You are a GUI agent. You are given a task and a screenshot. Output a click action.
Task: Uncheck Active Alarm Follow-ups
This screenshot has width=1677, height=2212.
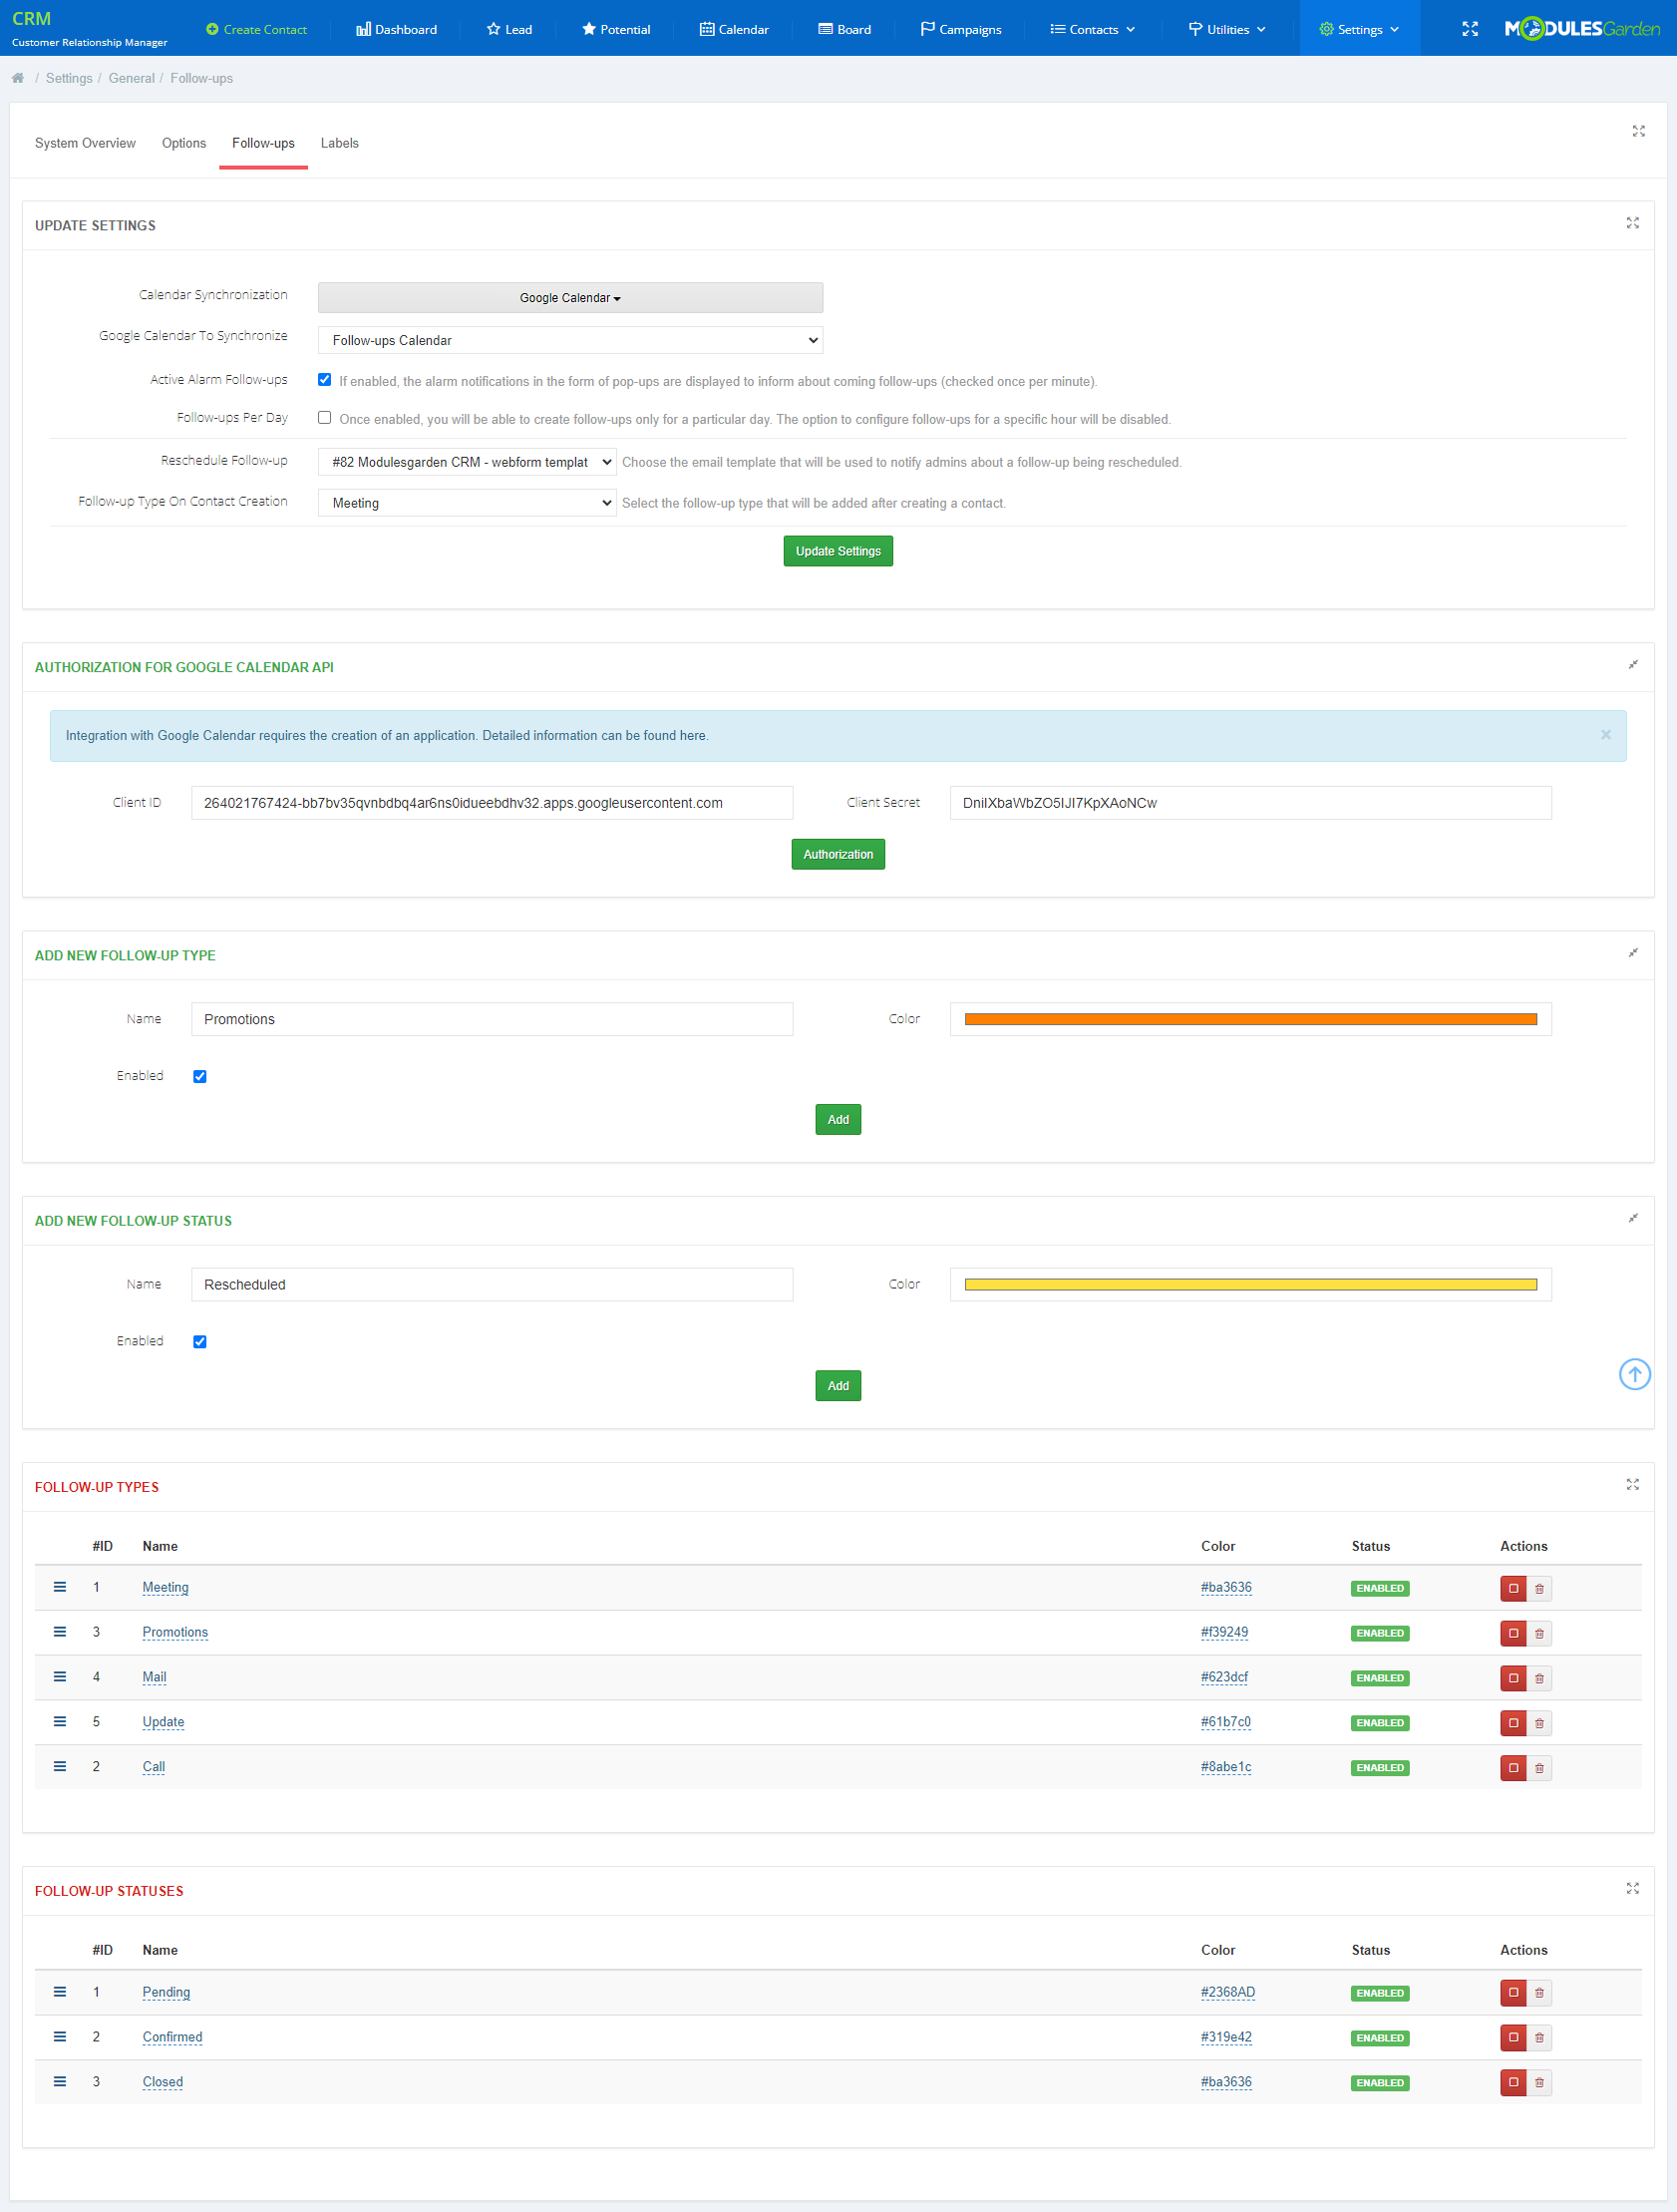(324, 379)
